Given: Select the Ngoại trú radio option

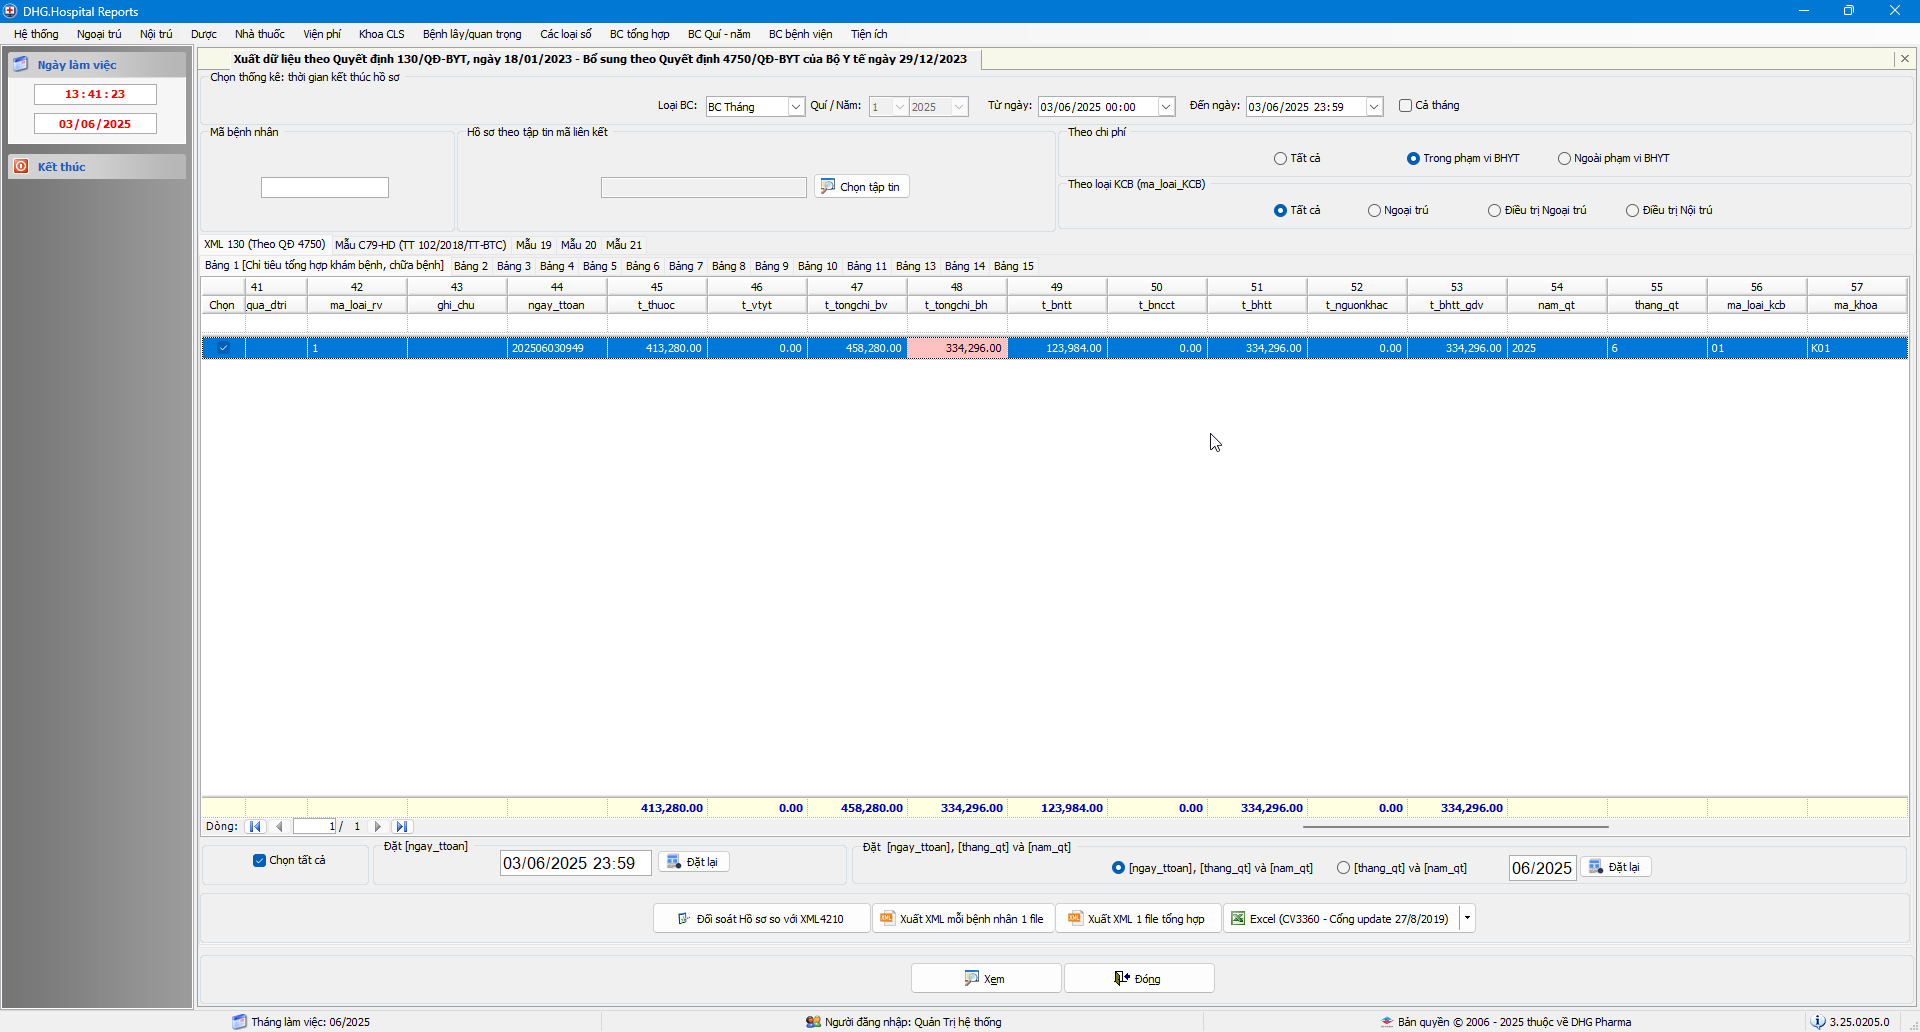Looking at the screenshot, I should click(x=1374, y=210).
